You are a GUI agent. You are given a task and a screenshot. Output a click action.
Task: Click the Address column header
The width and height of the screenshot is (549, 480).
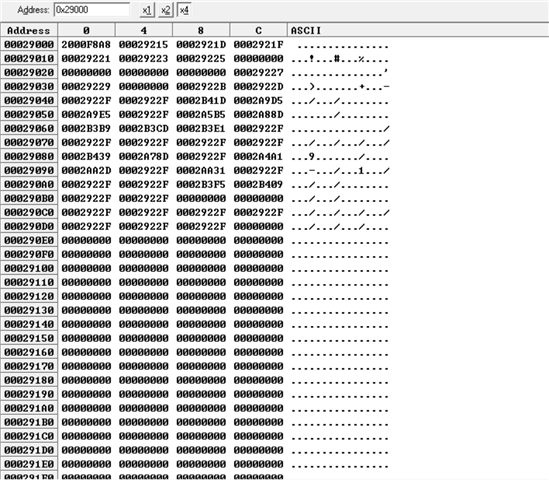[x=29, y=30]
